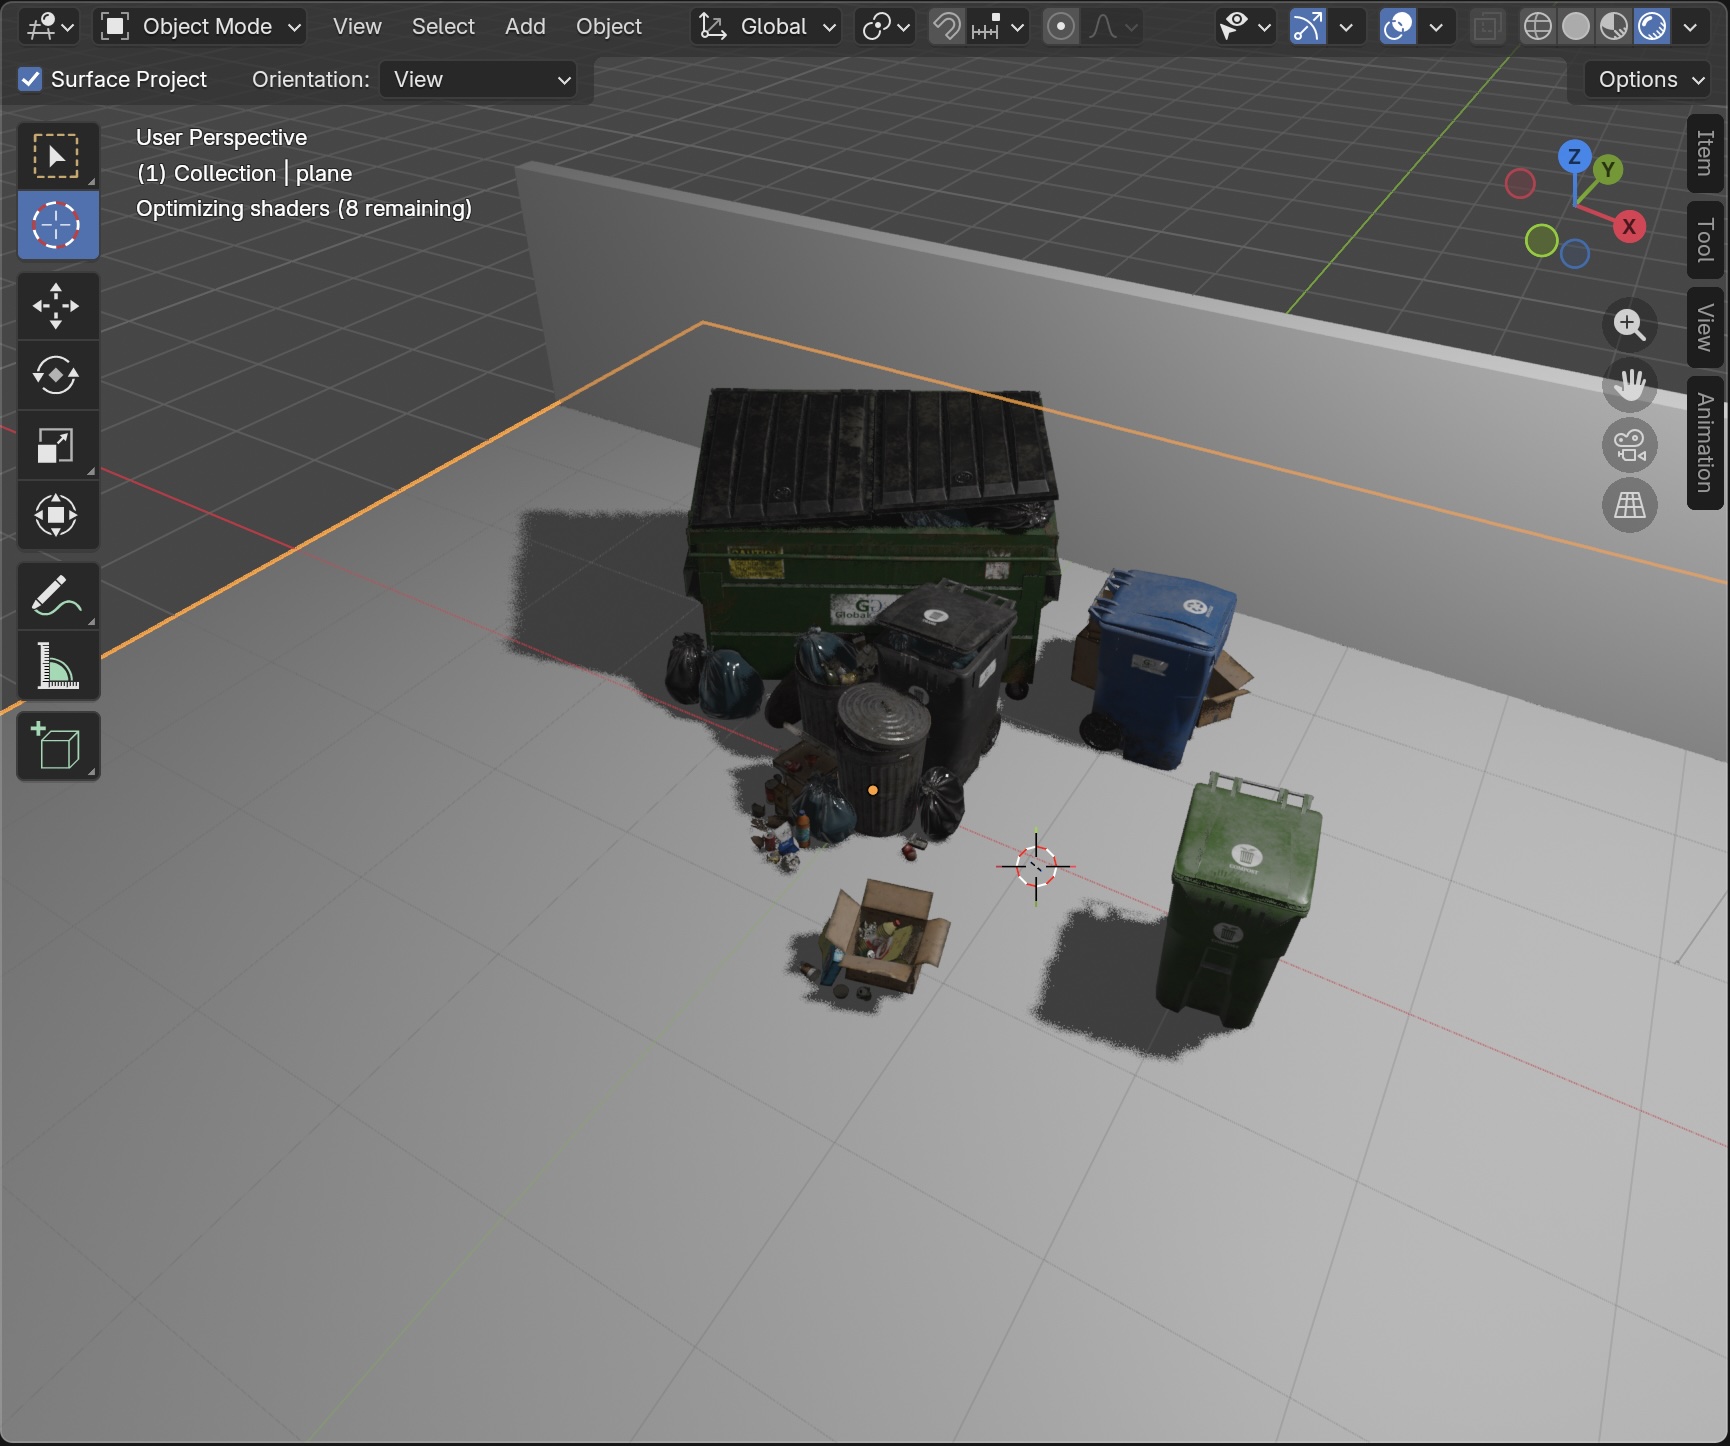Uncheck the Surface Project checkbox

pos(31,79)
